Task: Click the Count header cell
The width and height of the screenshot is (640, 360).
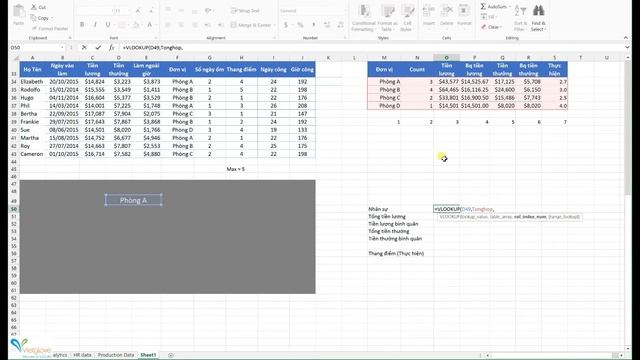Action: (x=417, y=69)
